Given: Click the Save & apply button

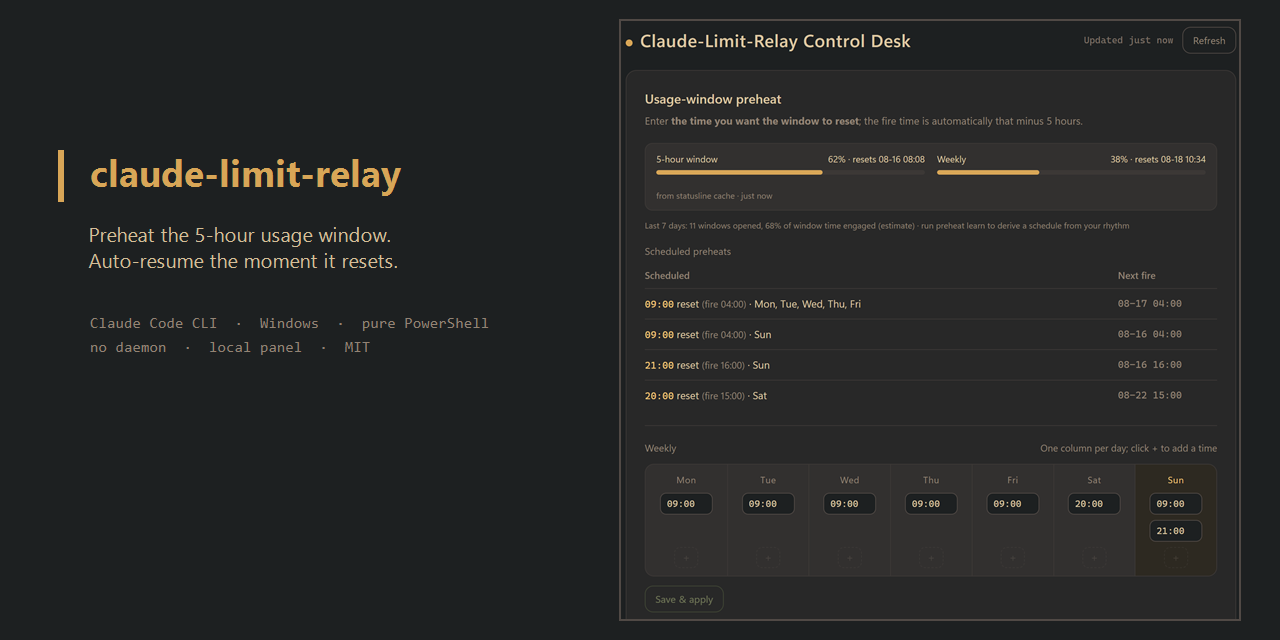Looking at the screenshot, I should [684, 599].
